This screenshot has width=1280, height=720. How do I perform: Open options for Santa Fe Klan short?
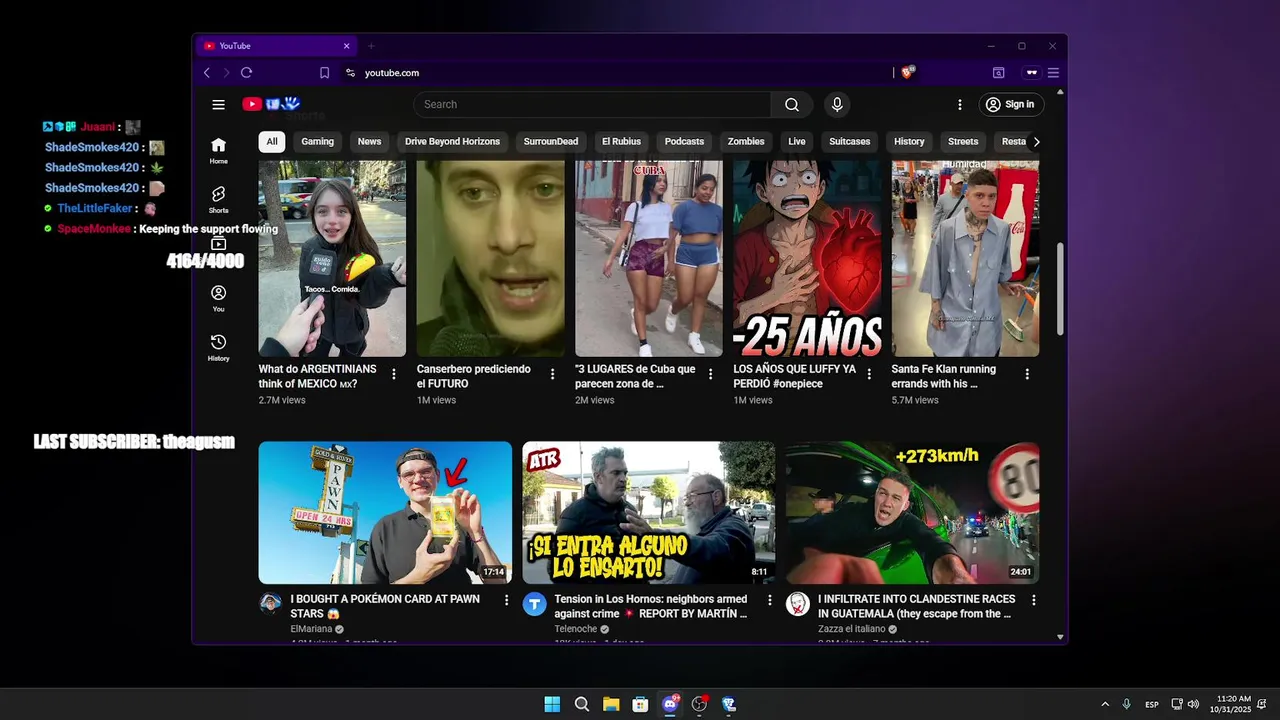coord(1027,374)
